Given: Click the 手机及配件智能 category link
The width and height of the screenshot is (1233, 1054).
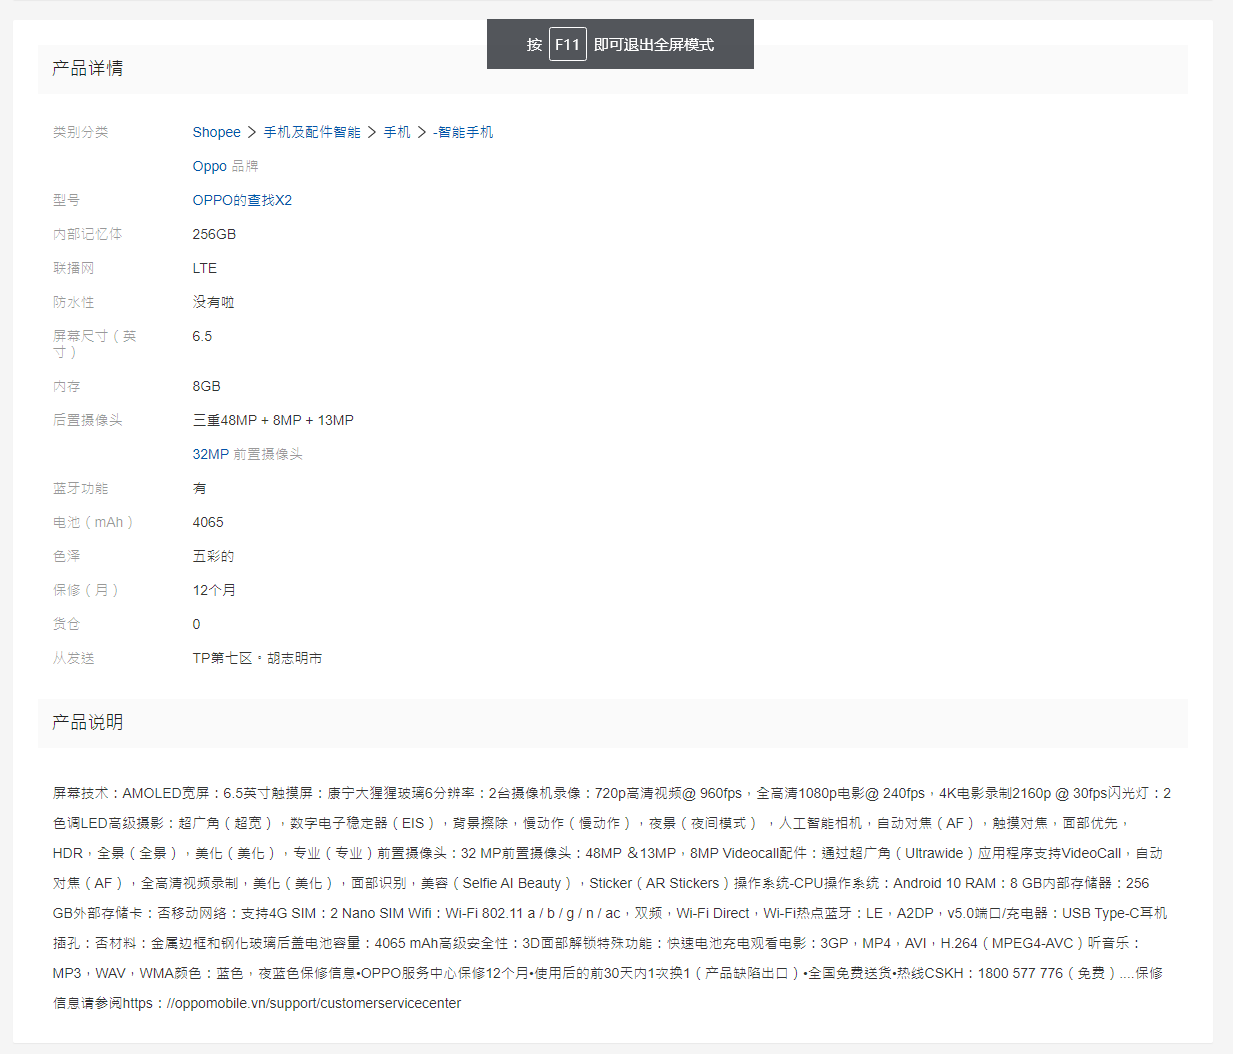Looking at the screenshot, I should [x=312, y=132].
